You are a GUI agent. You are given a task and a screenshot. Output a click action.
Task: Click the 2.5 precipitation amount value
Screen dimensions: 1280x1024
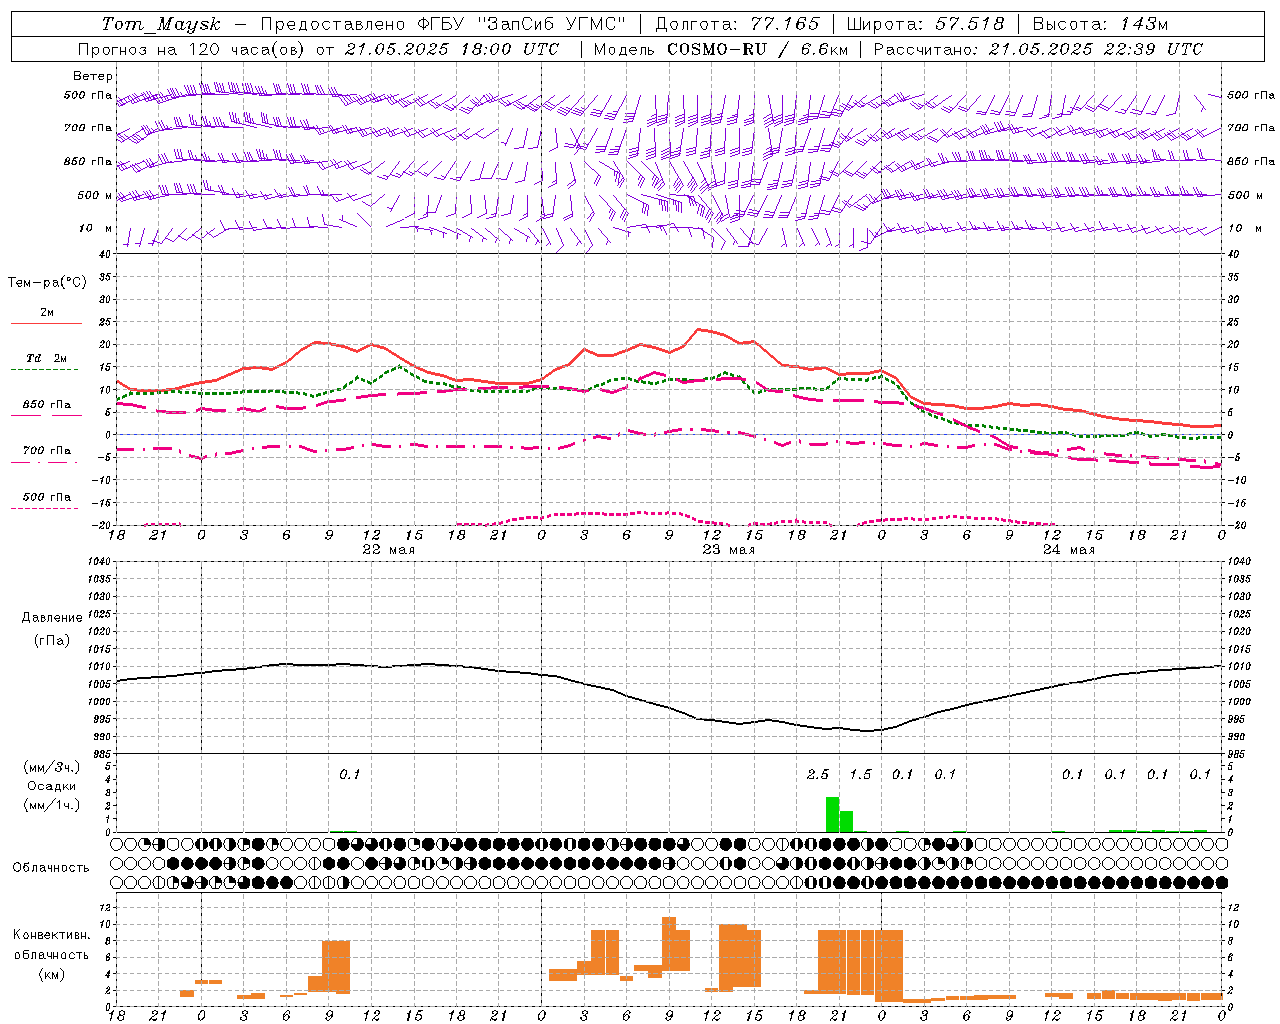click(x=818, y=774)
